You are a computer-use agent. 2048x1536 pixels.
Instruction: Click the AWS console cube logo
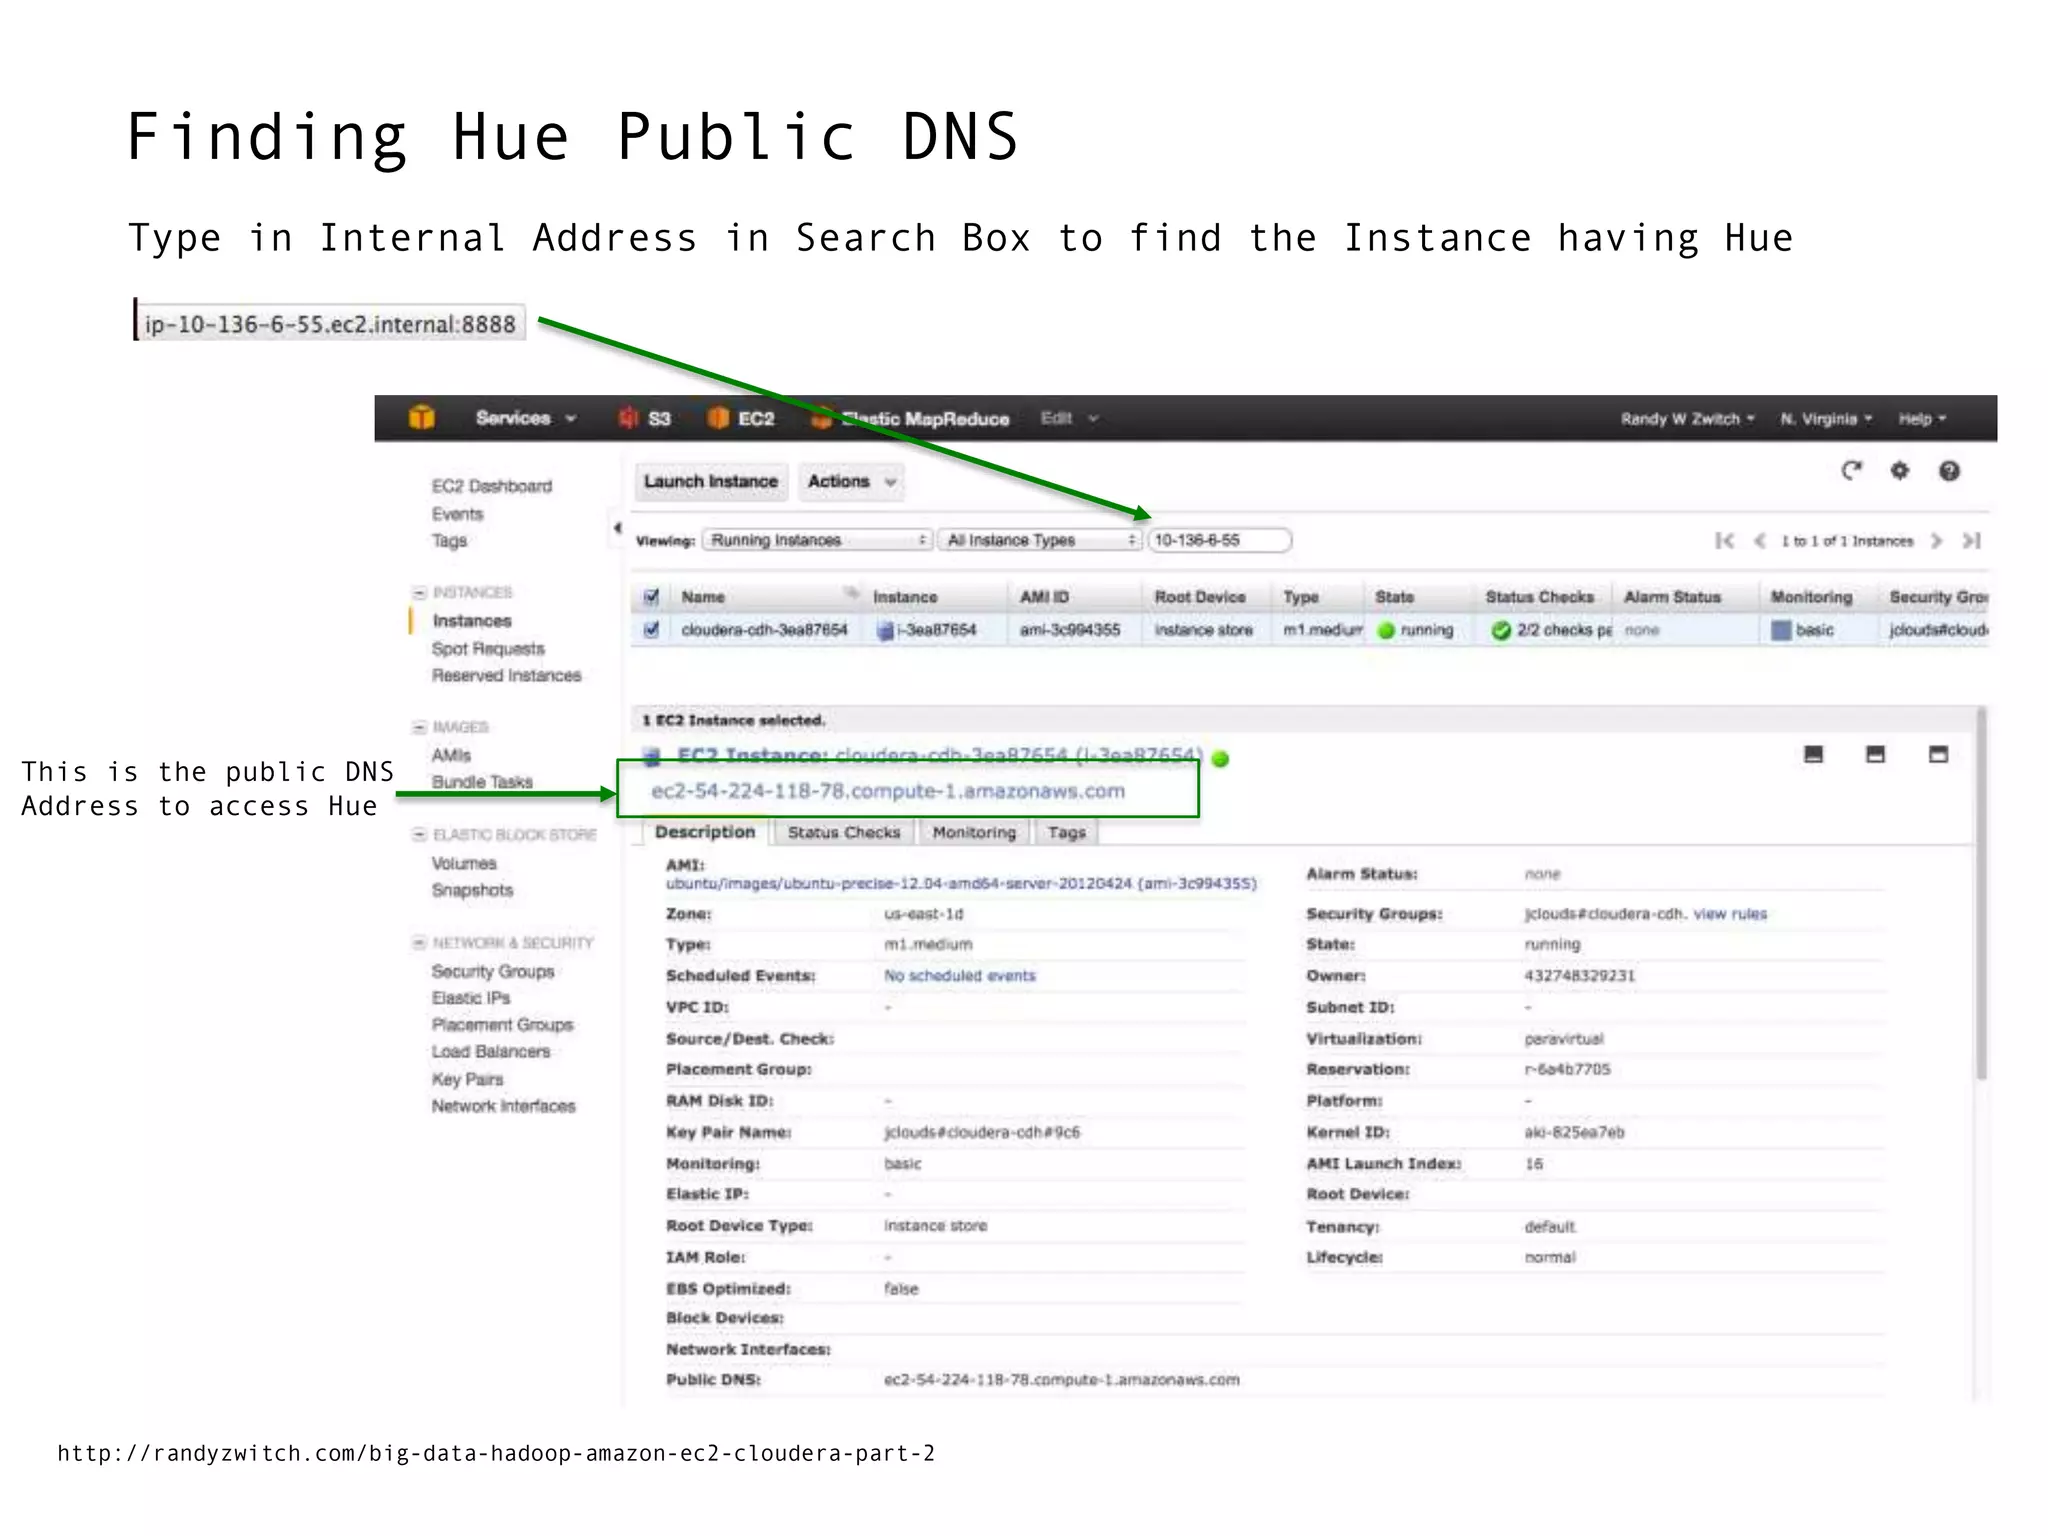[422, 417]
